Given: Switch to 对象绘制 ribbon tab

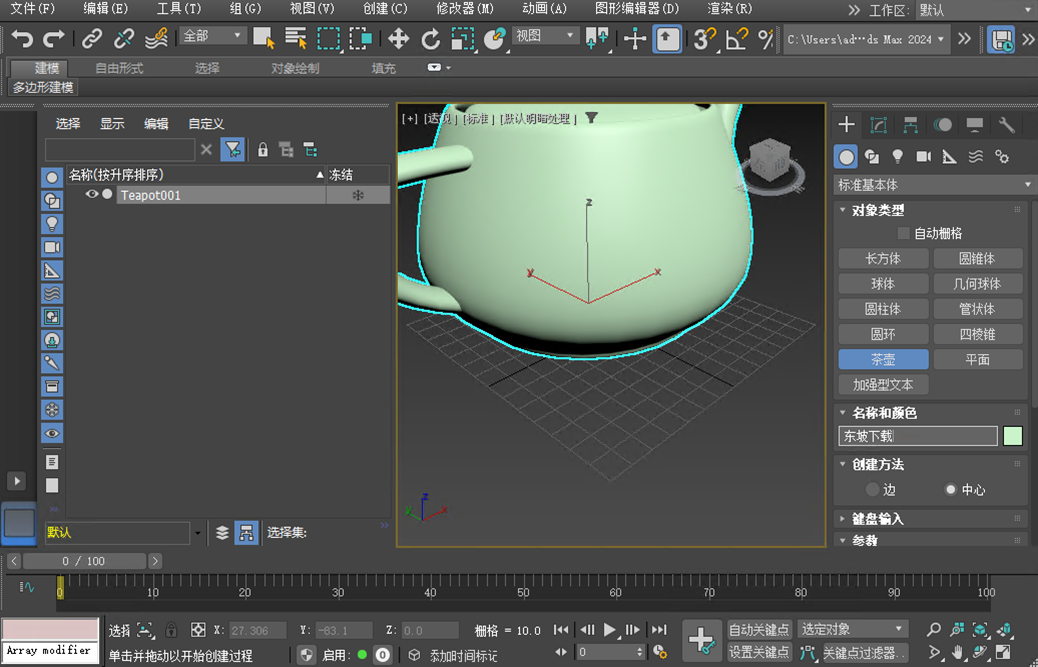Looking at the screenshot, I should pyautogui.click(x=295, y=68).
